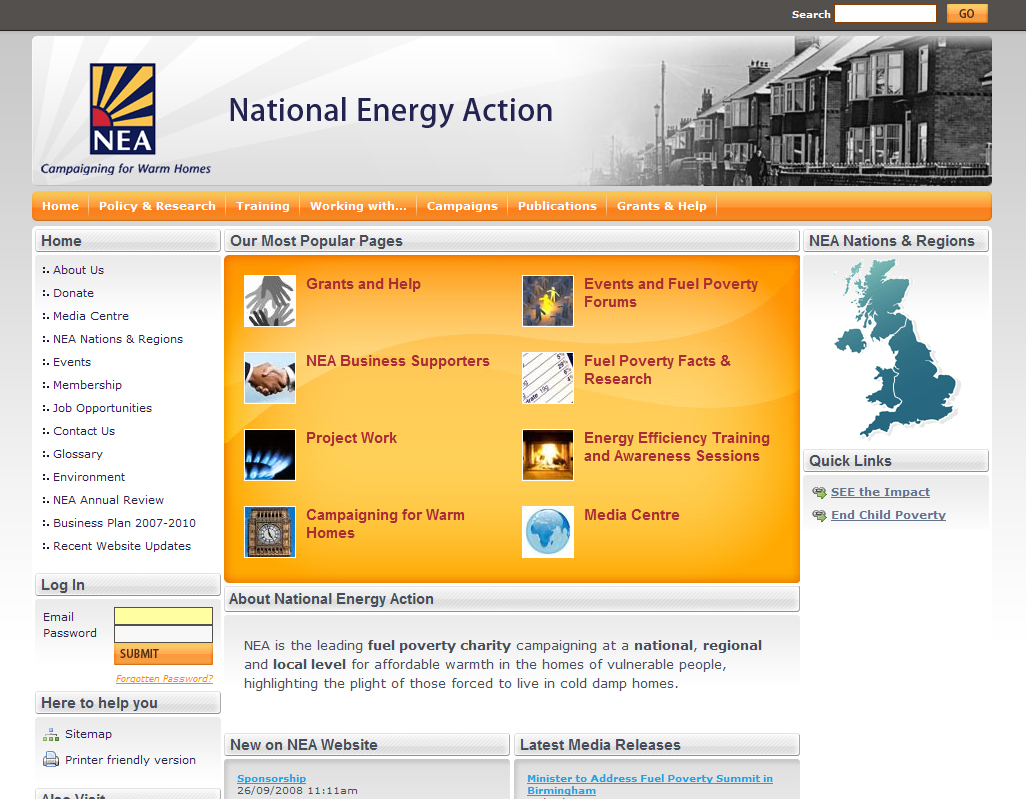The height and width of the screenshot is (799, 1026).
Task: Open Media Centre heading in popular pages
Action: pos(631,515)
